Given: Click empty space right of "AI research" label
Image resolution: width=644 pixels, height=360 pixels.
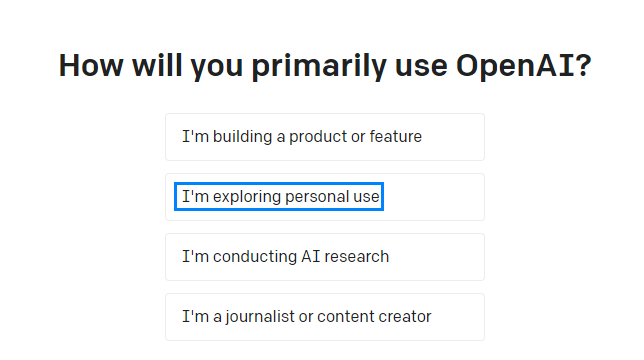Looking at the screenshot, I should [436, 257].
